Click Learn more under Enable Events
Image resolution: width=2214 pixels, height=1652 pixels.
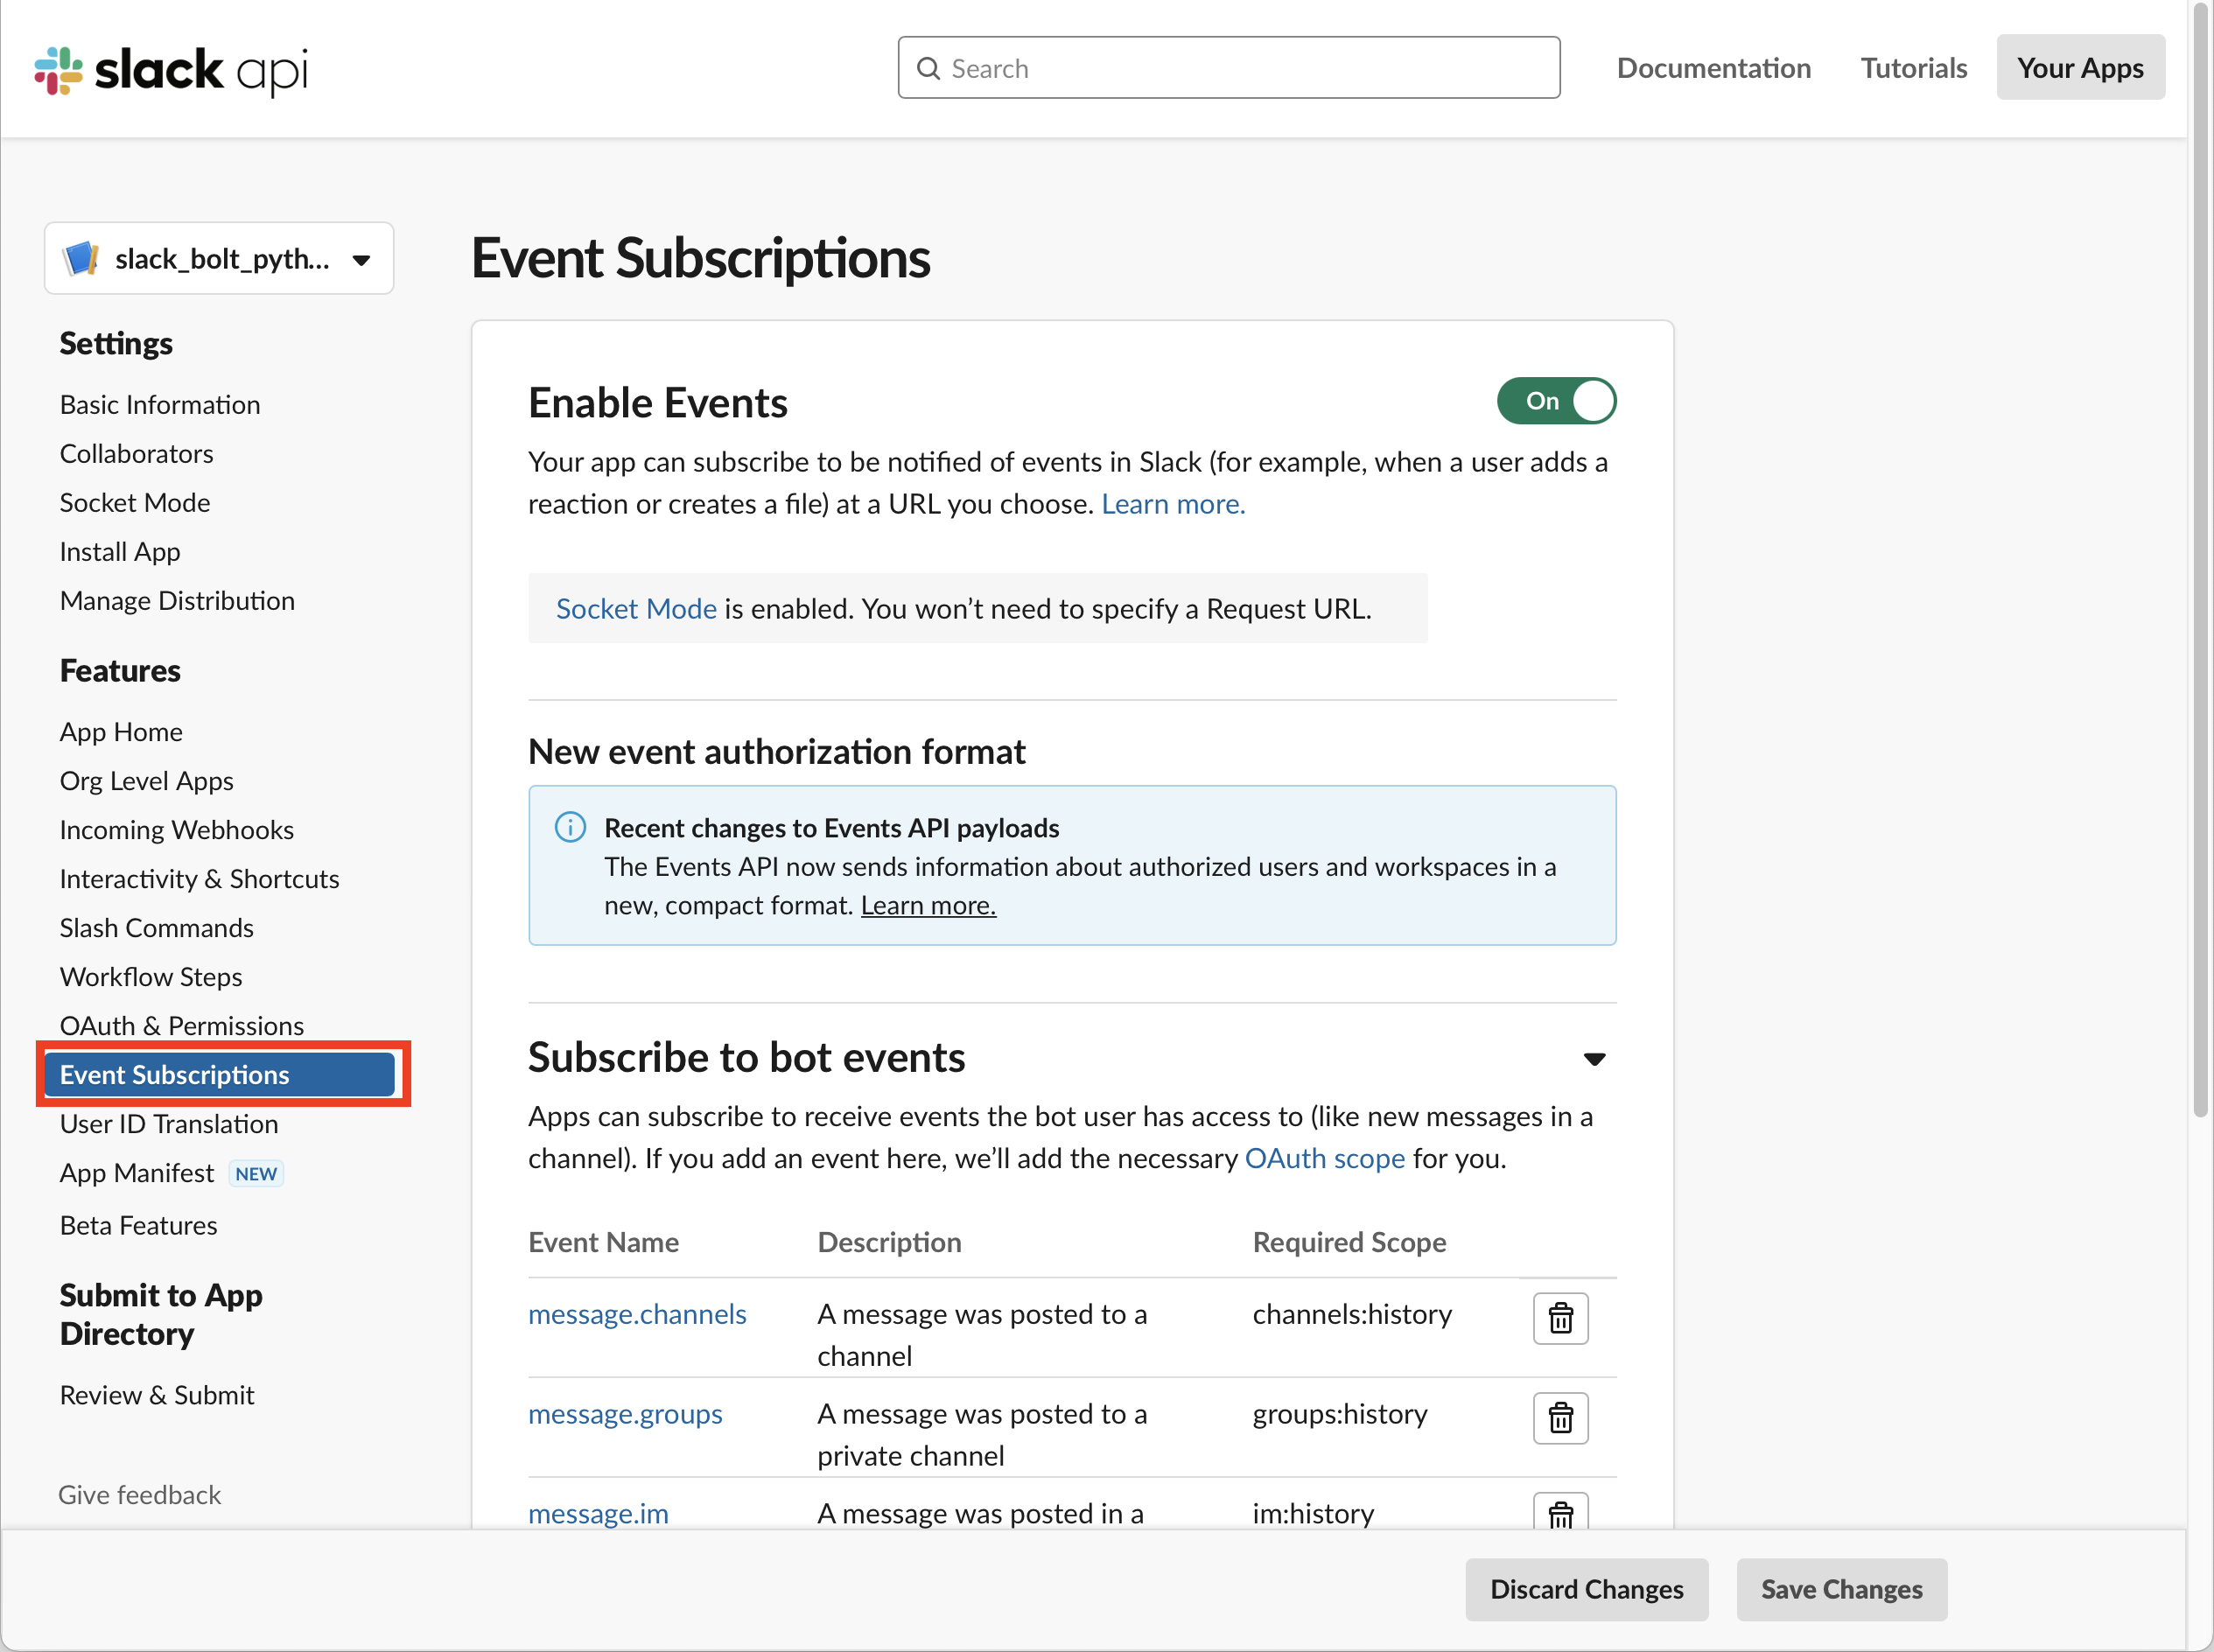pos(1173,504)
